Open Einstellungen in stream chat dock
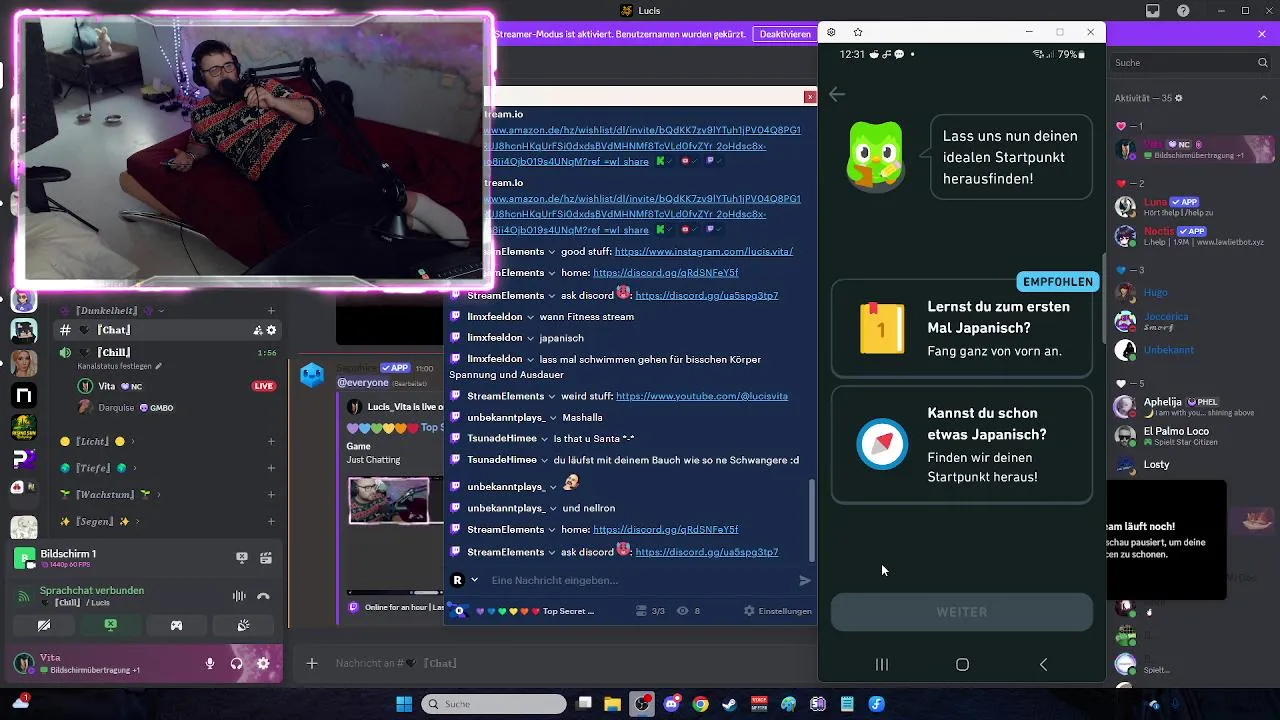Viewport: 1280px width, 720px height. [x=777, y=611]
